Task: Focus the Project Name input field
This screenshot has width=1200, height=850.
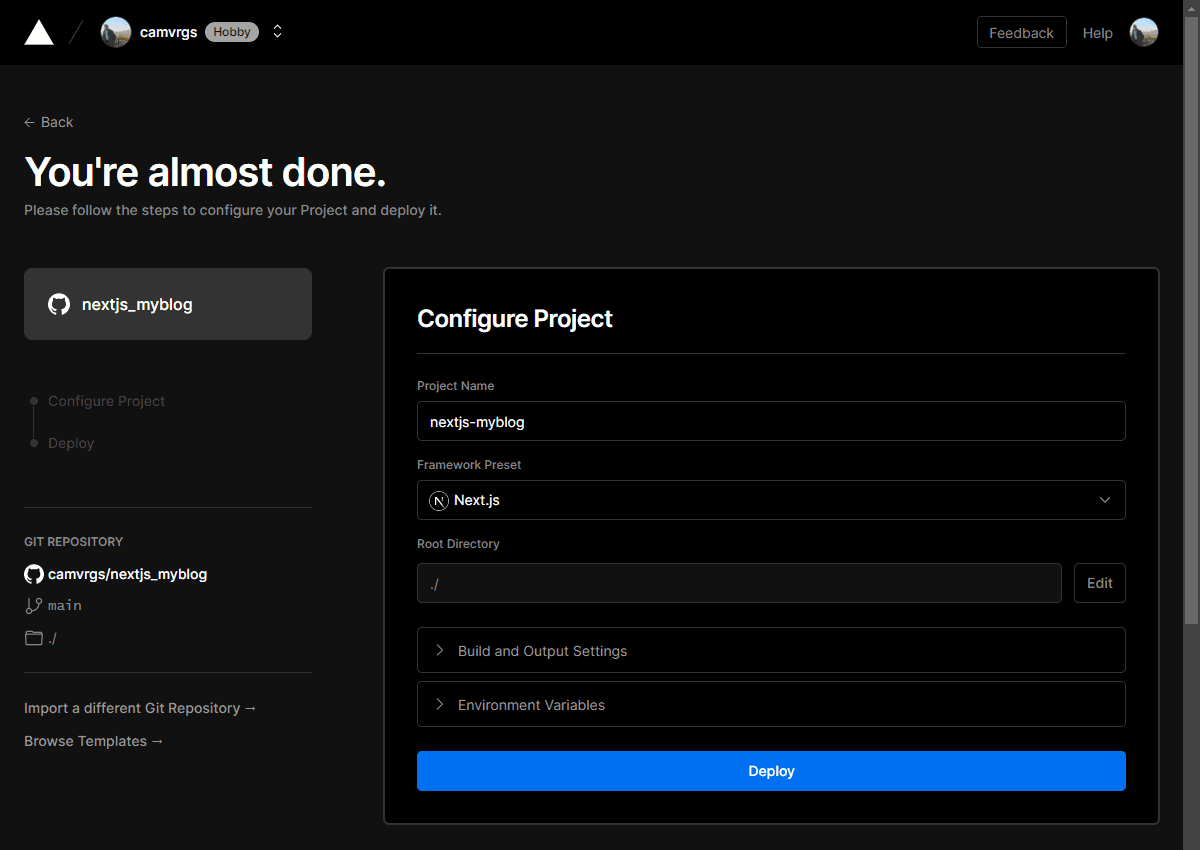Action: [x=771, y=421]
